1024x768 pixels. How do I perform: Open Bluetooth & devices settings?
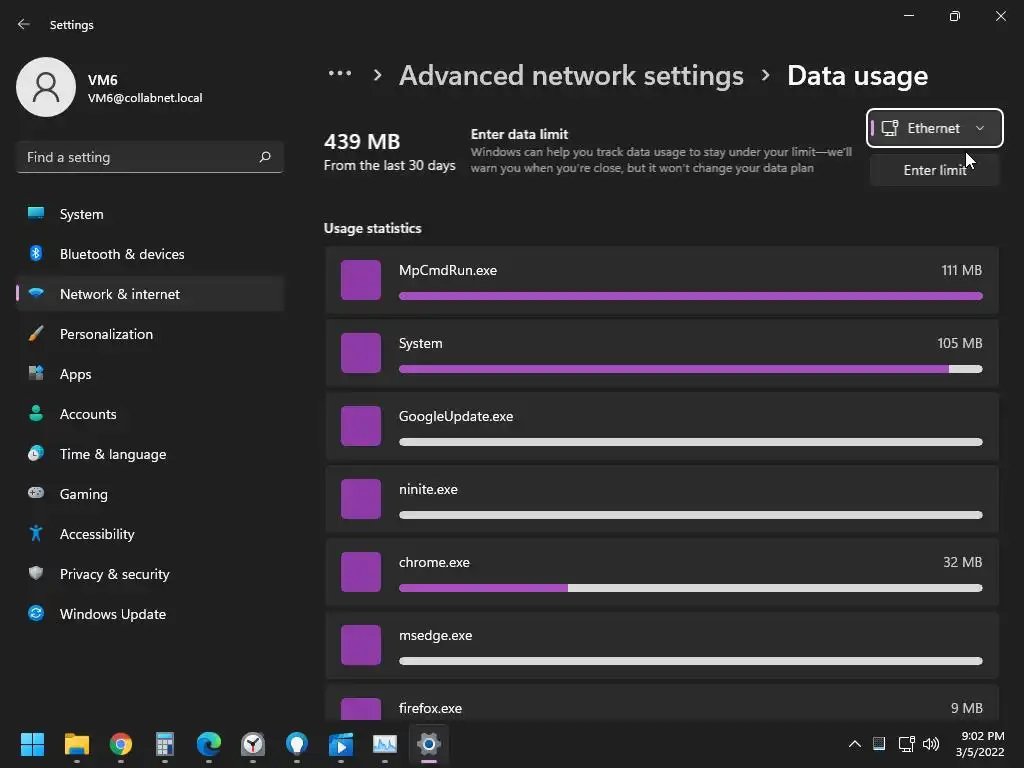coord(122,254)
